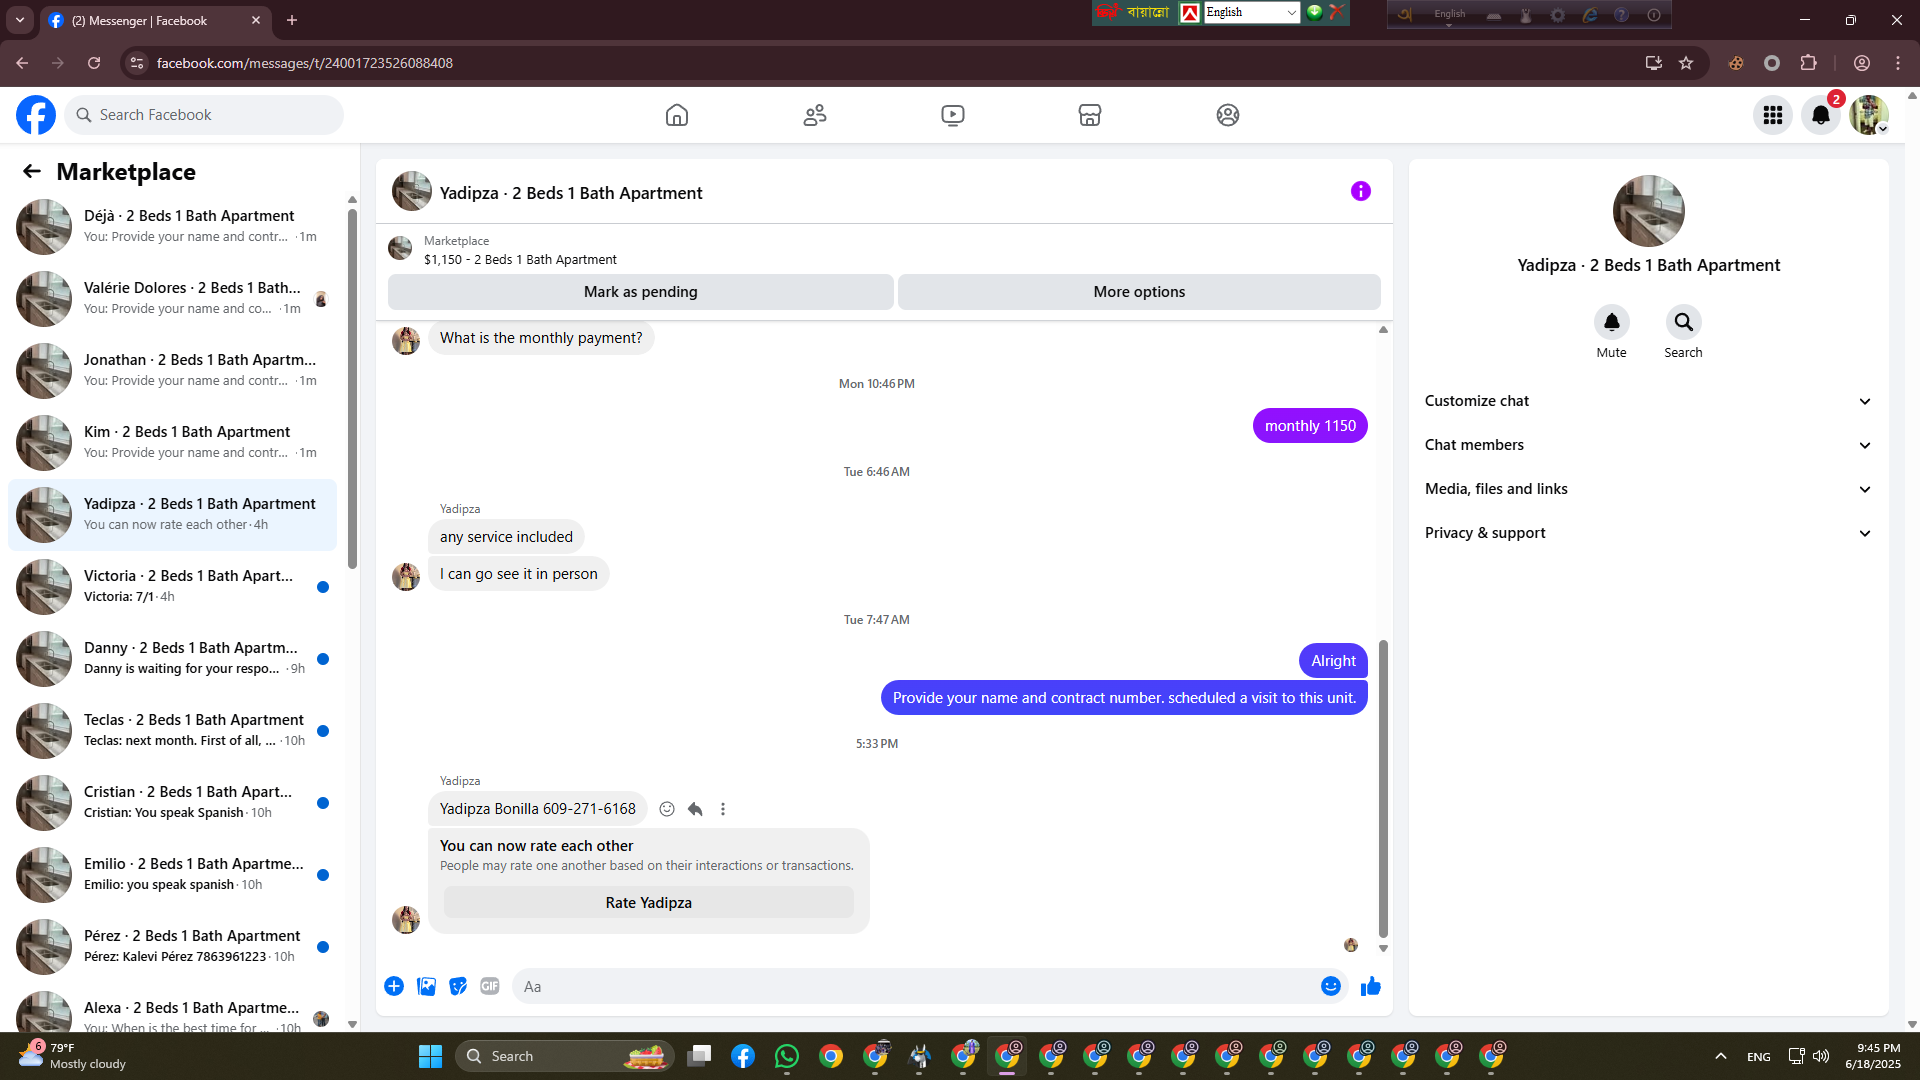This screenshot has height=1080, width=1920.
Task: Open the weather widget
Action: click(75, 1055)
